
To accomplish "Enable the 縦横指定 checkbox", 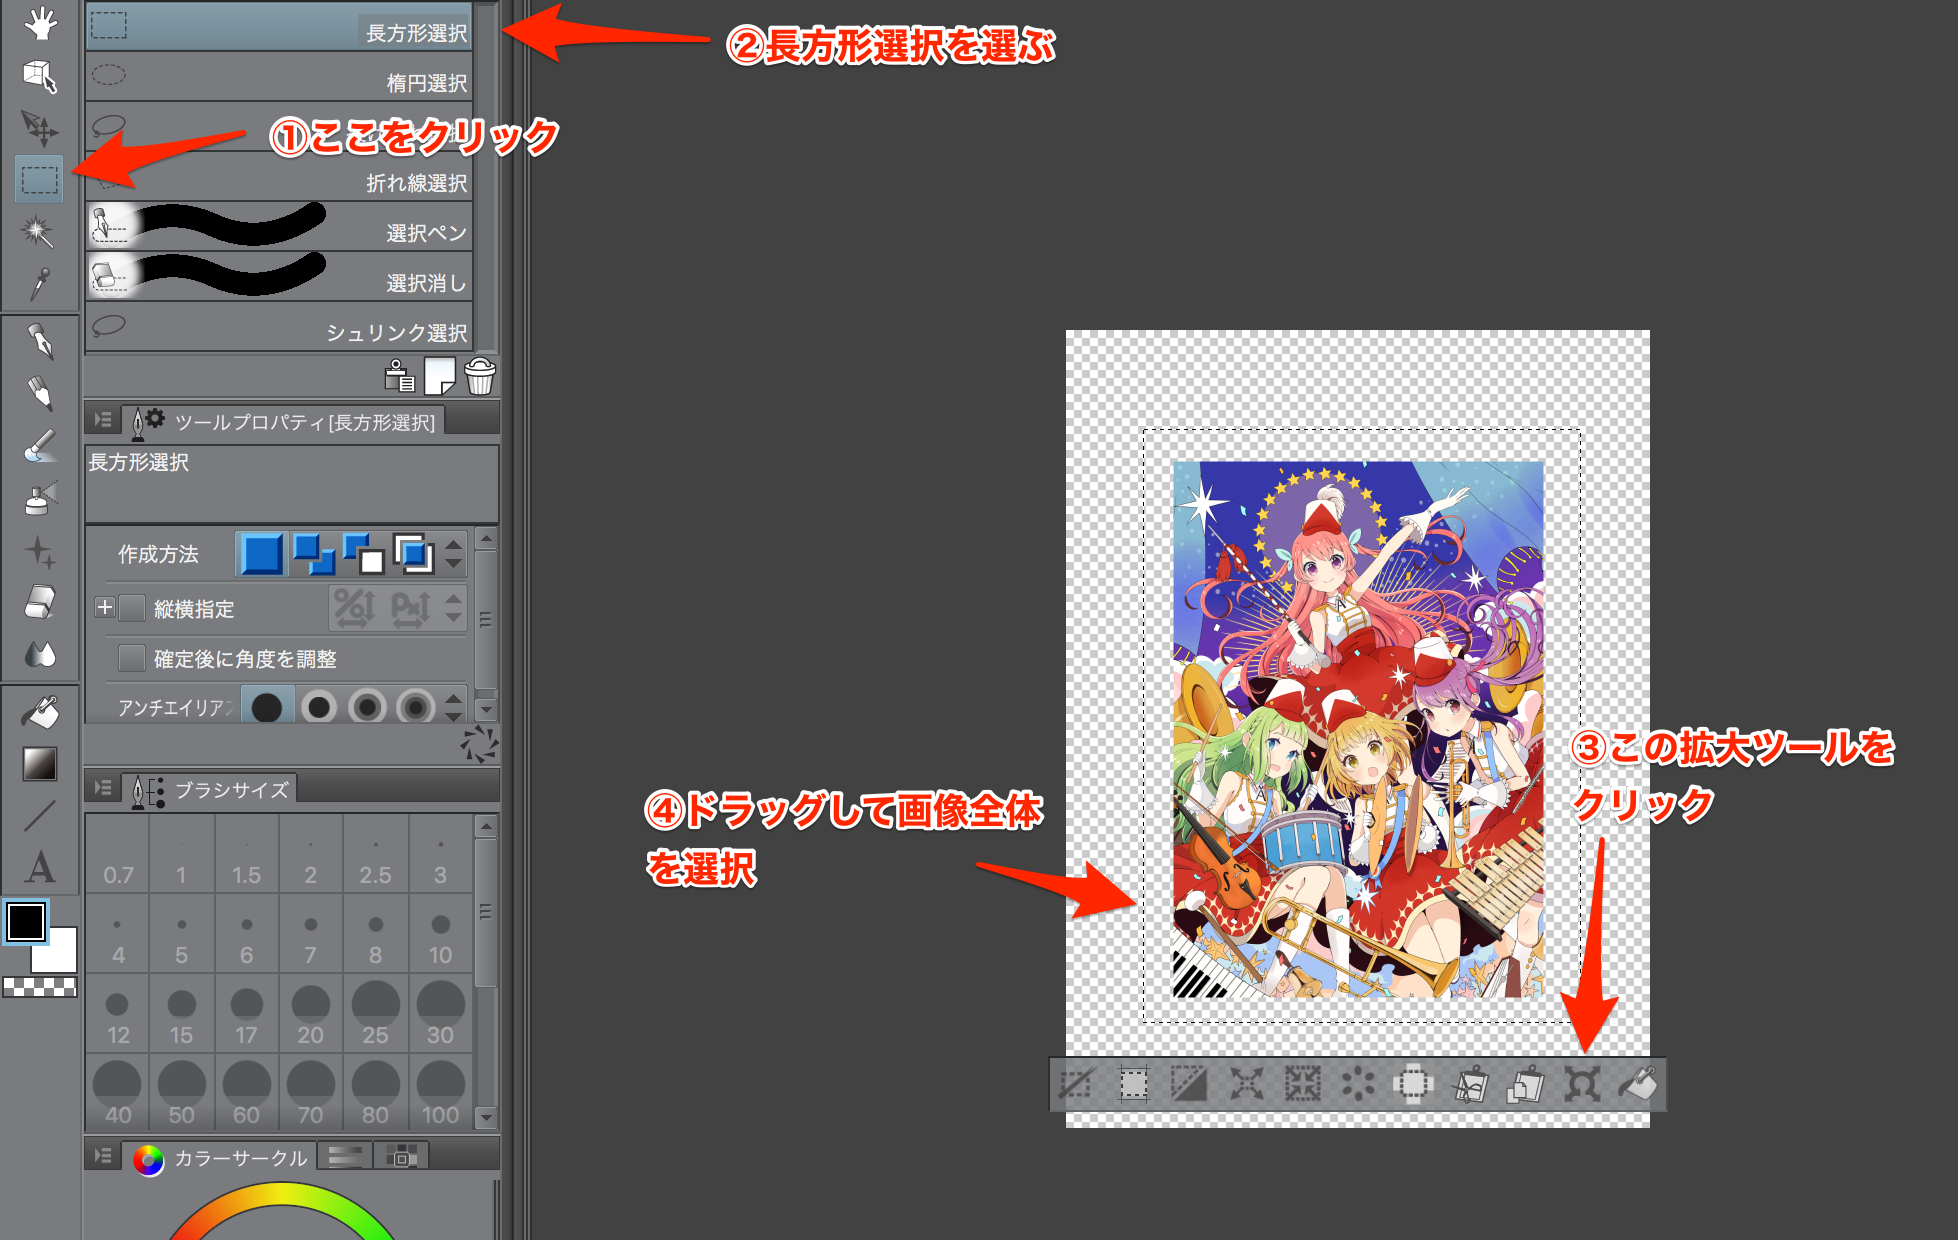I will point(132,608).
